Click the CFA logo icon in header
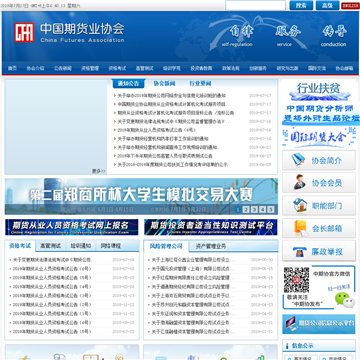This screenshot has width=360, height=360. (24, 32)
